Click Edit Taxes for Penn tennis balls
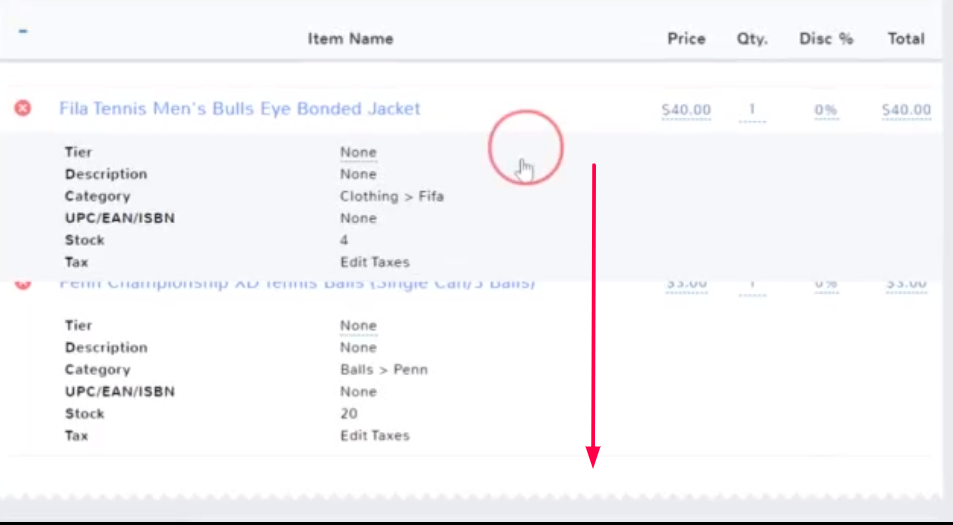 click(374, 435)
